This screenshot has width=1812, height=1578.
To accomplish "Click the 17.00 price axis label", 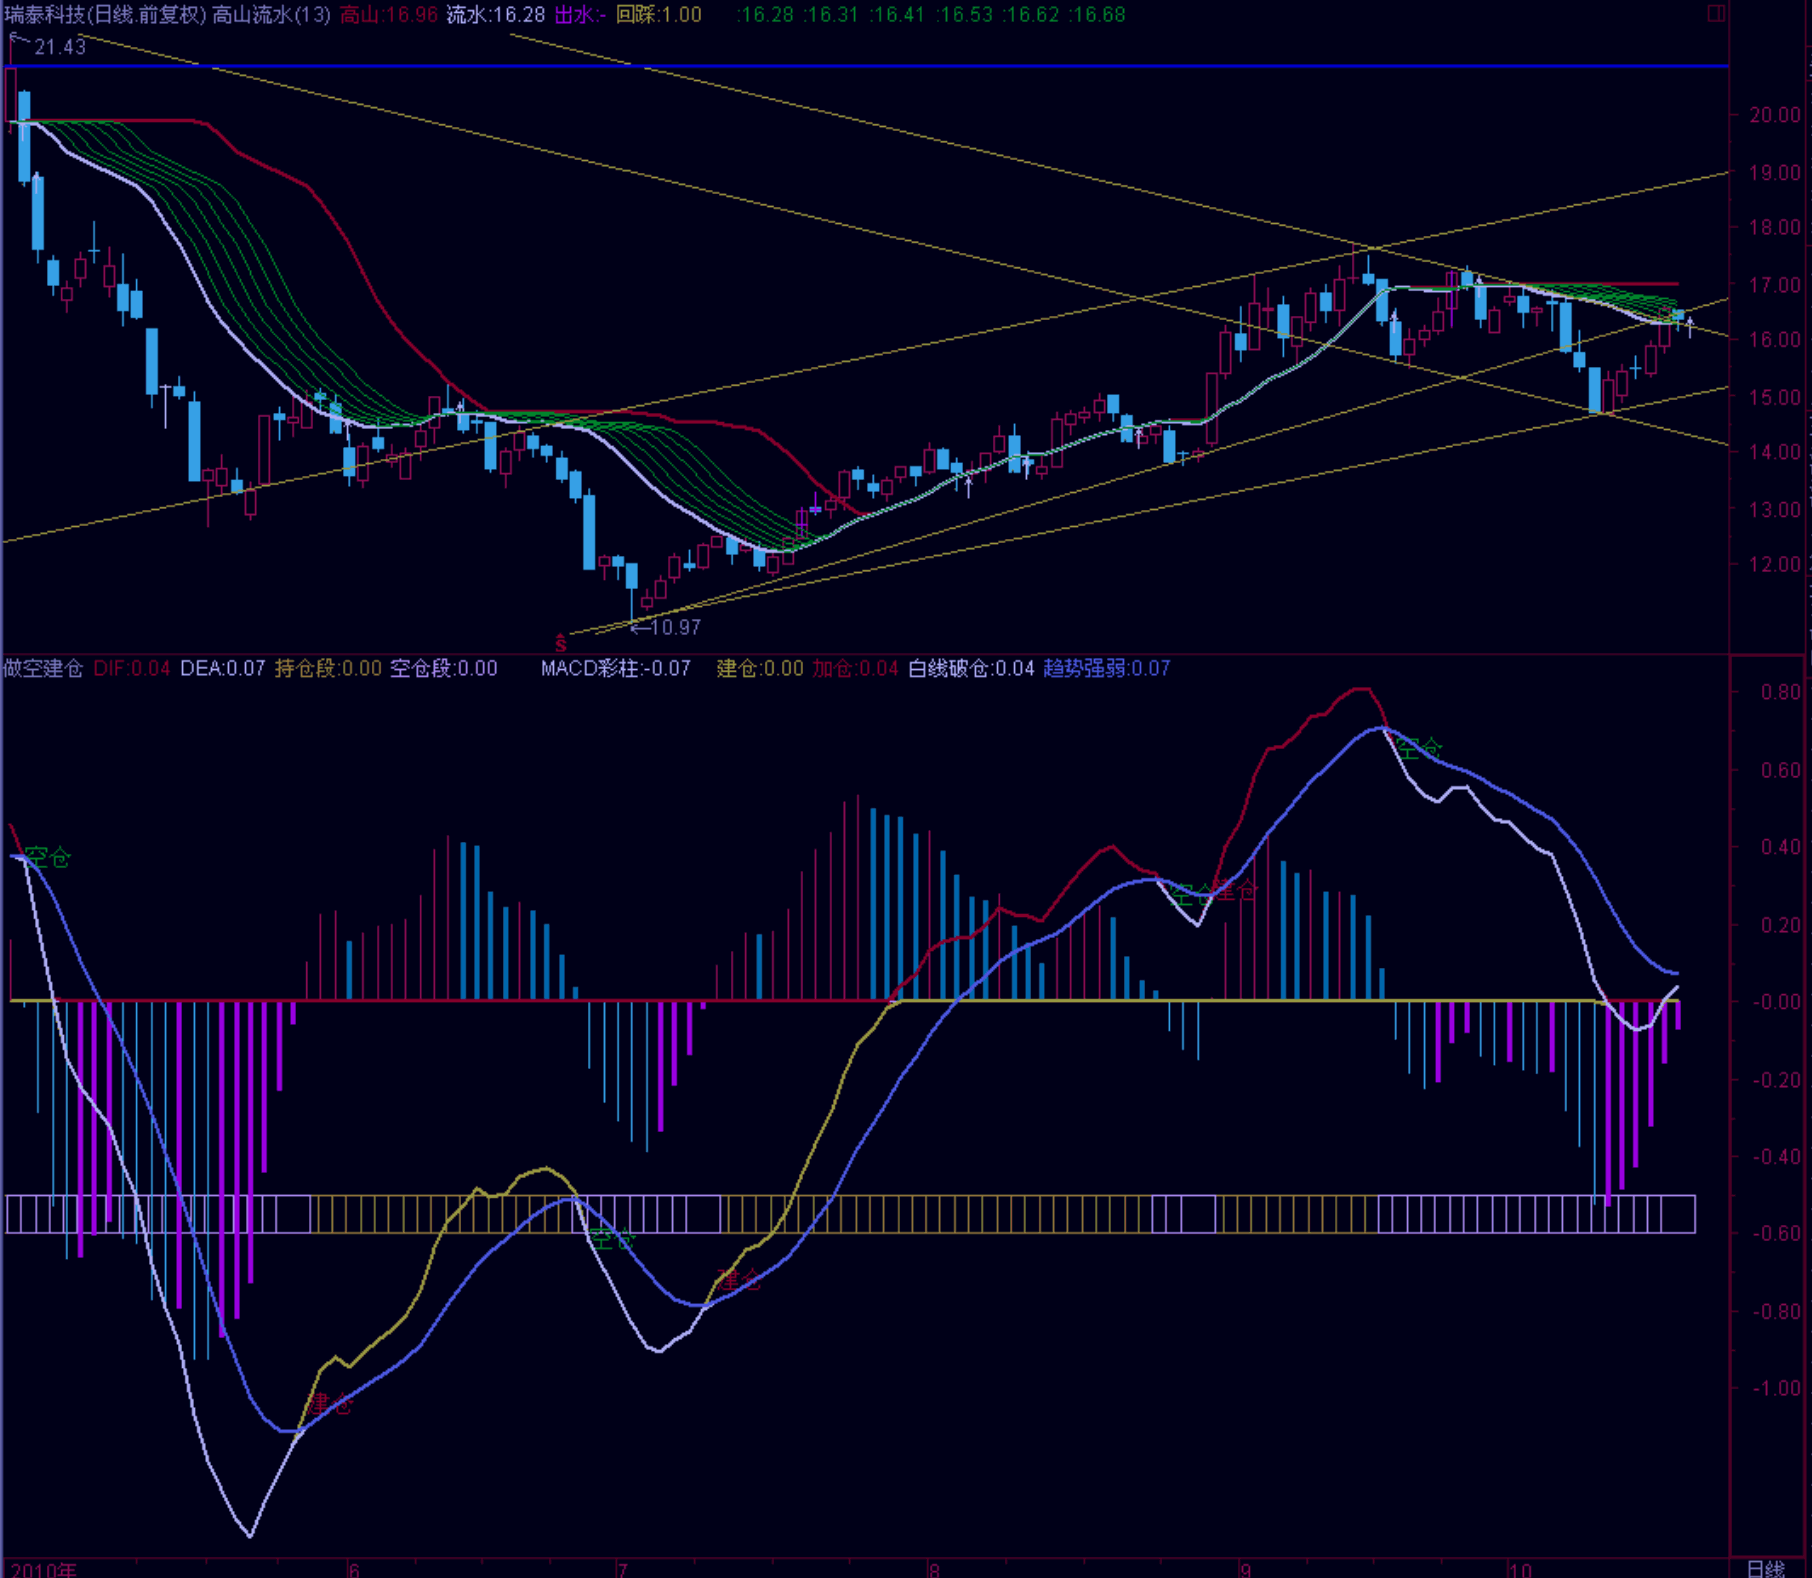I will click(x=1775, y=285).
